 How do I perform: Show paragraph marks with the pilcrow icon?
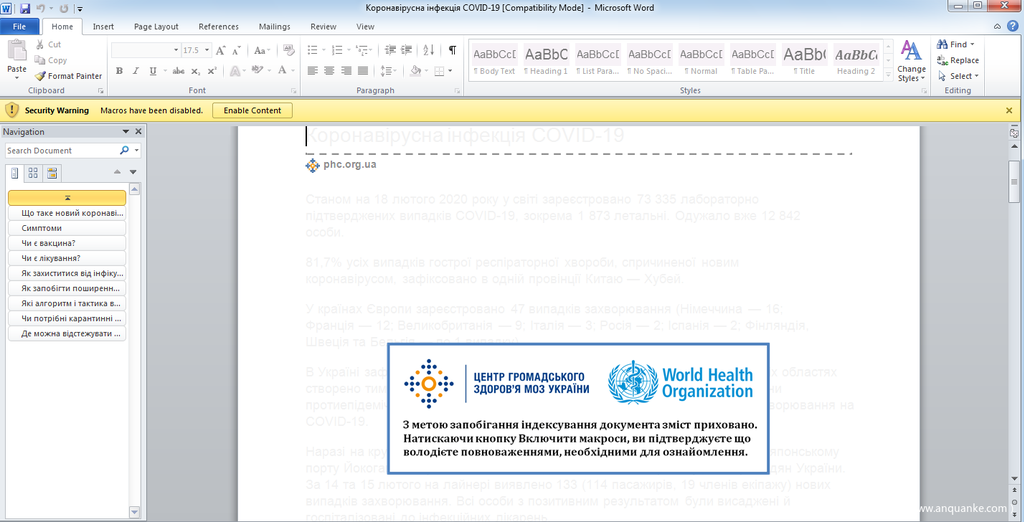[x=452, y=50]
